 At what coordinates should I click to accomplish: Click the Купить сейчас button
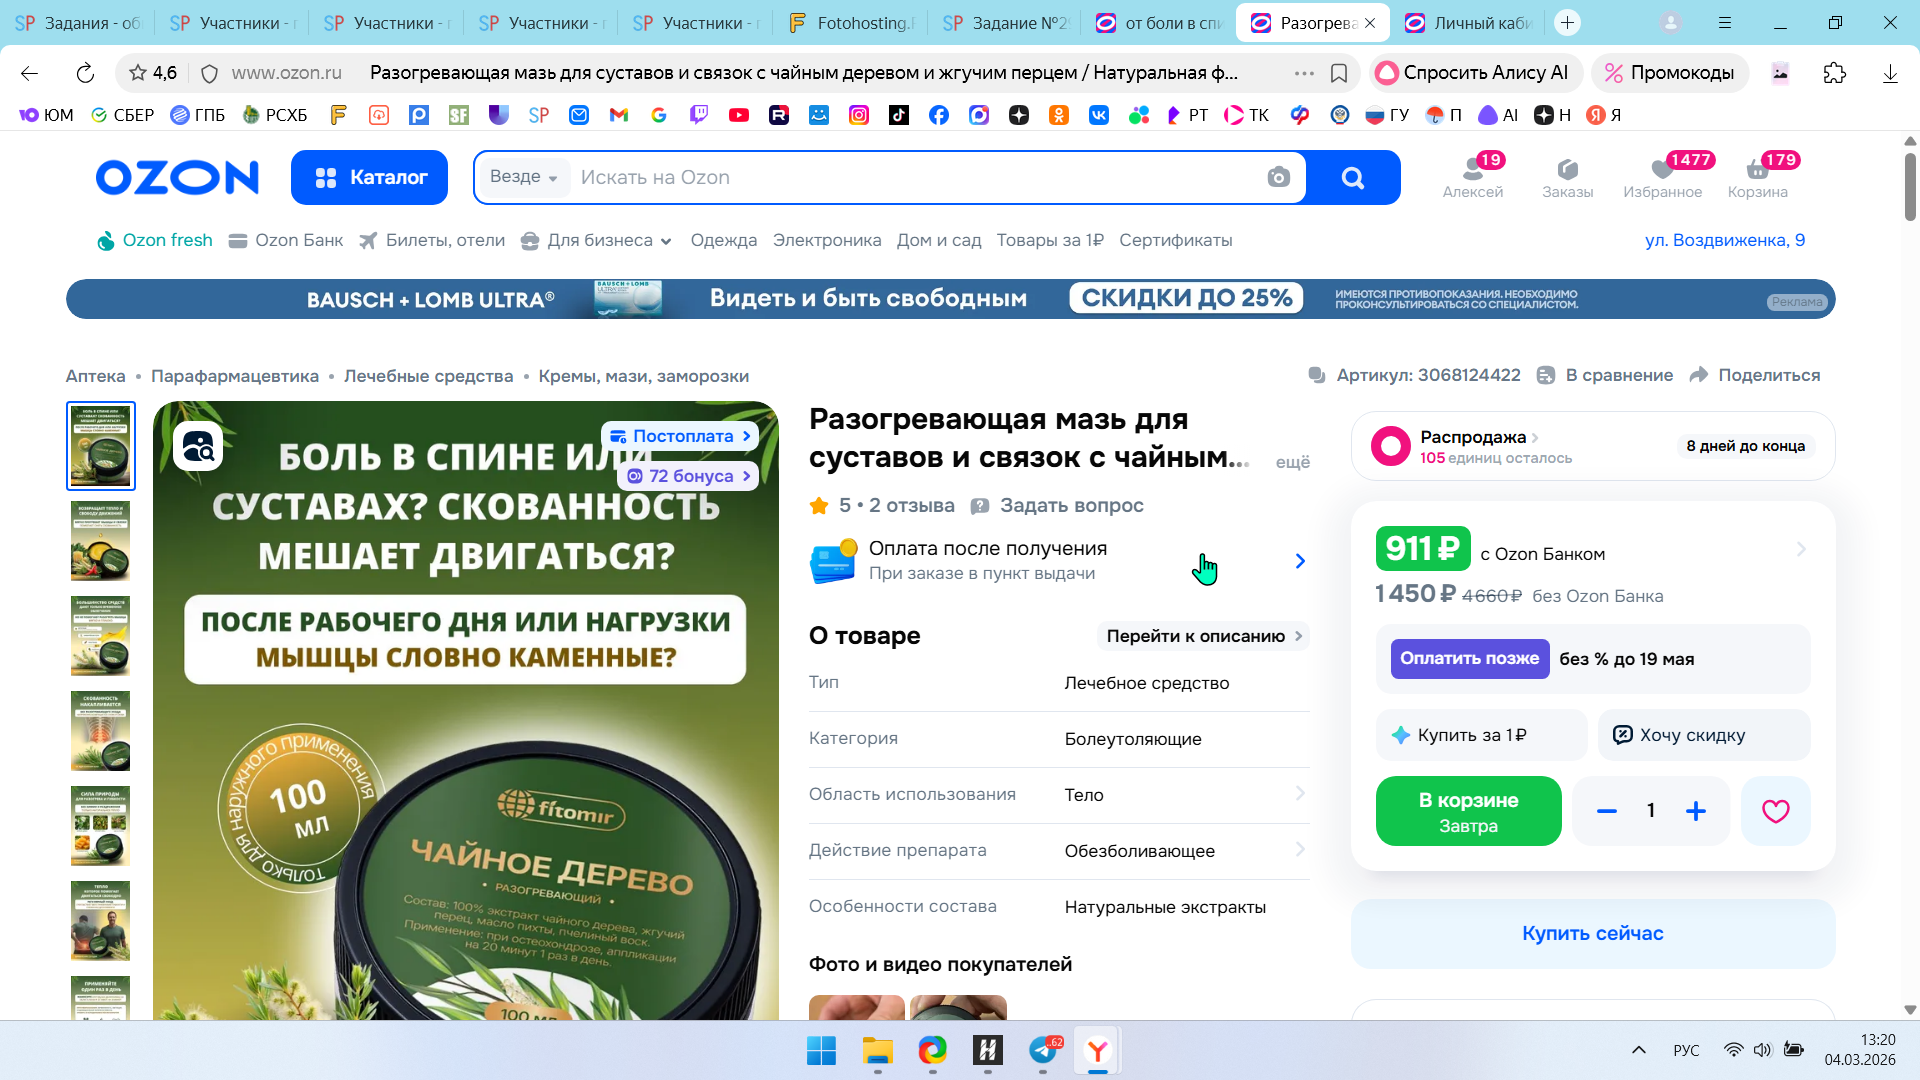coord(1592,933)
